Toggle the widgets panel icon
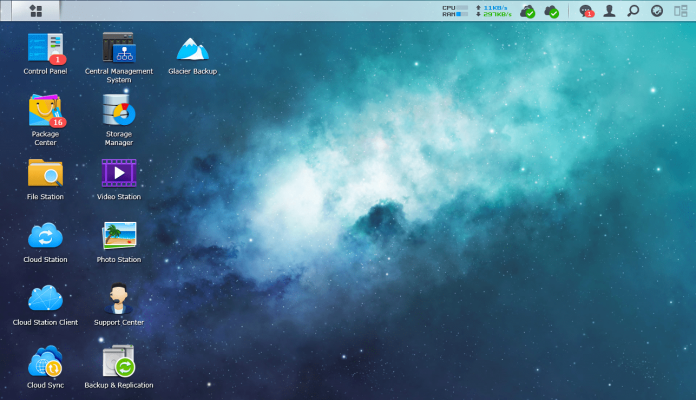 pos(680,11)
